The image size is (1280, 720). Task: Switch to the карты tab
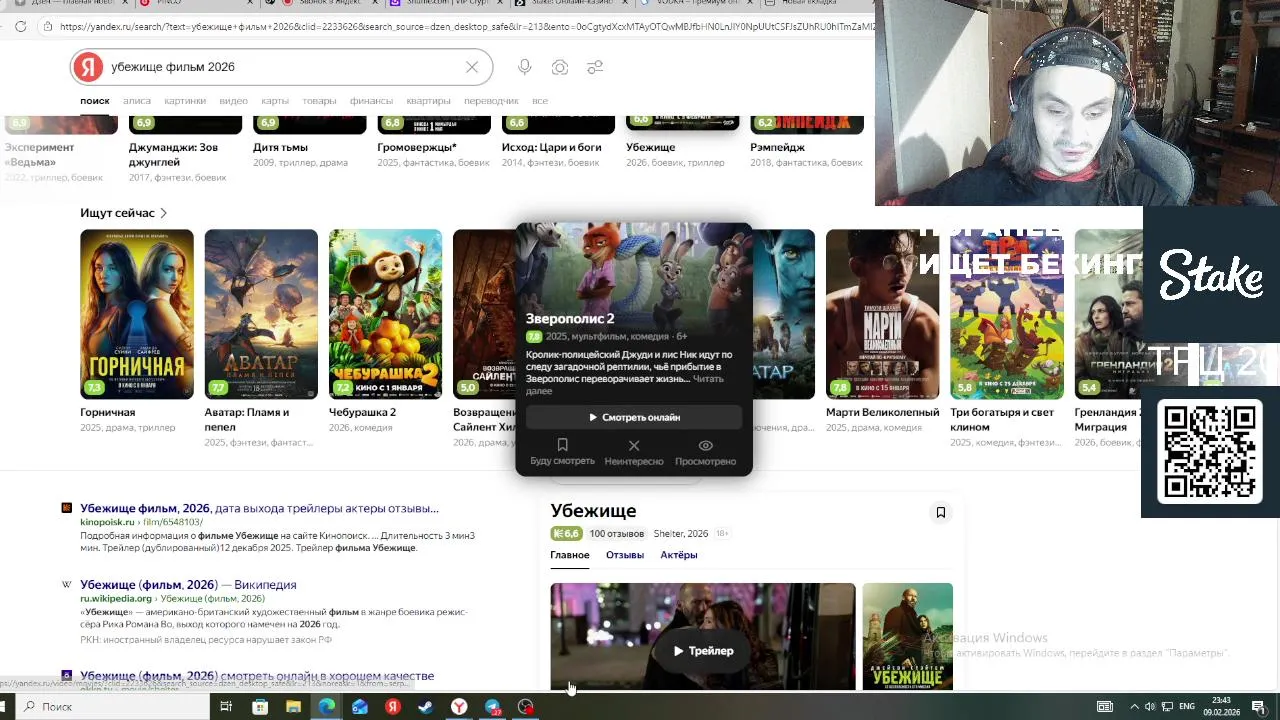click(275, 101)
